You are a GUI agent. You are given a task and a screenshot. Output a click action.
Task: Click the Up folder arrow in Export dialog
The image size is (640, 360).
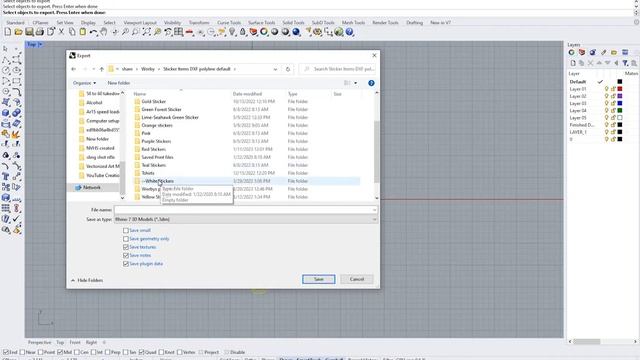(x=102, y=69)
